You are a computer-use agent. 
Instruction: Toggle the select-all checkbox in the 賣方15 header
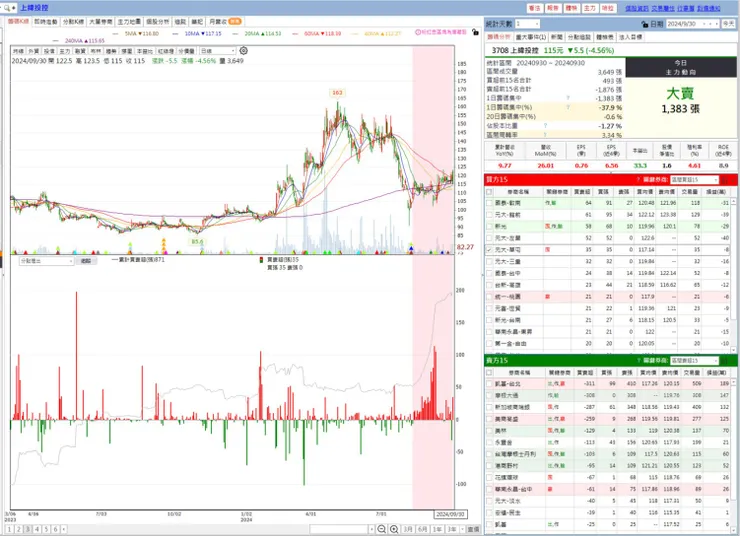pos(489,372)
